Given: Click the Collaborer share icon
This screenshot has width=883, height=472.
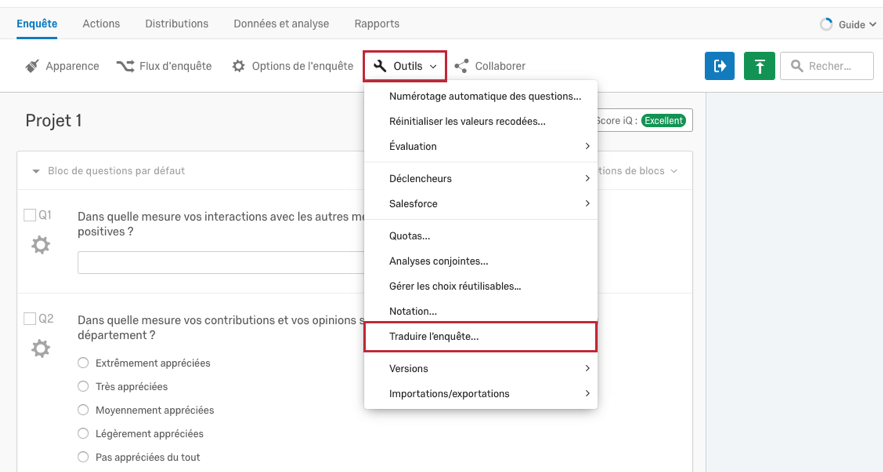Looking at the screenshot, I should tap(461, 66).
